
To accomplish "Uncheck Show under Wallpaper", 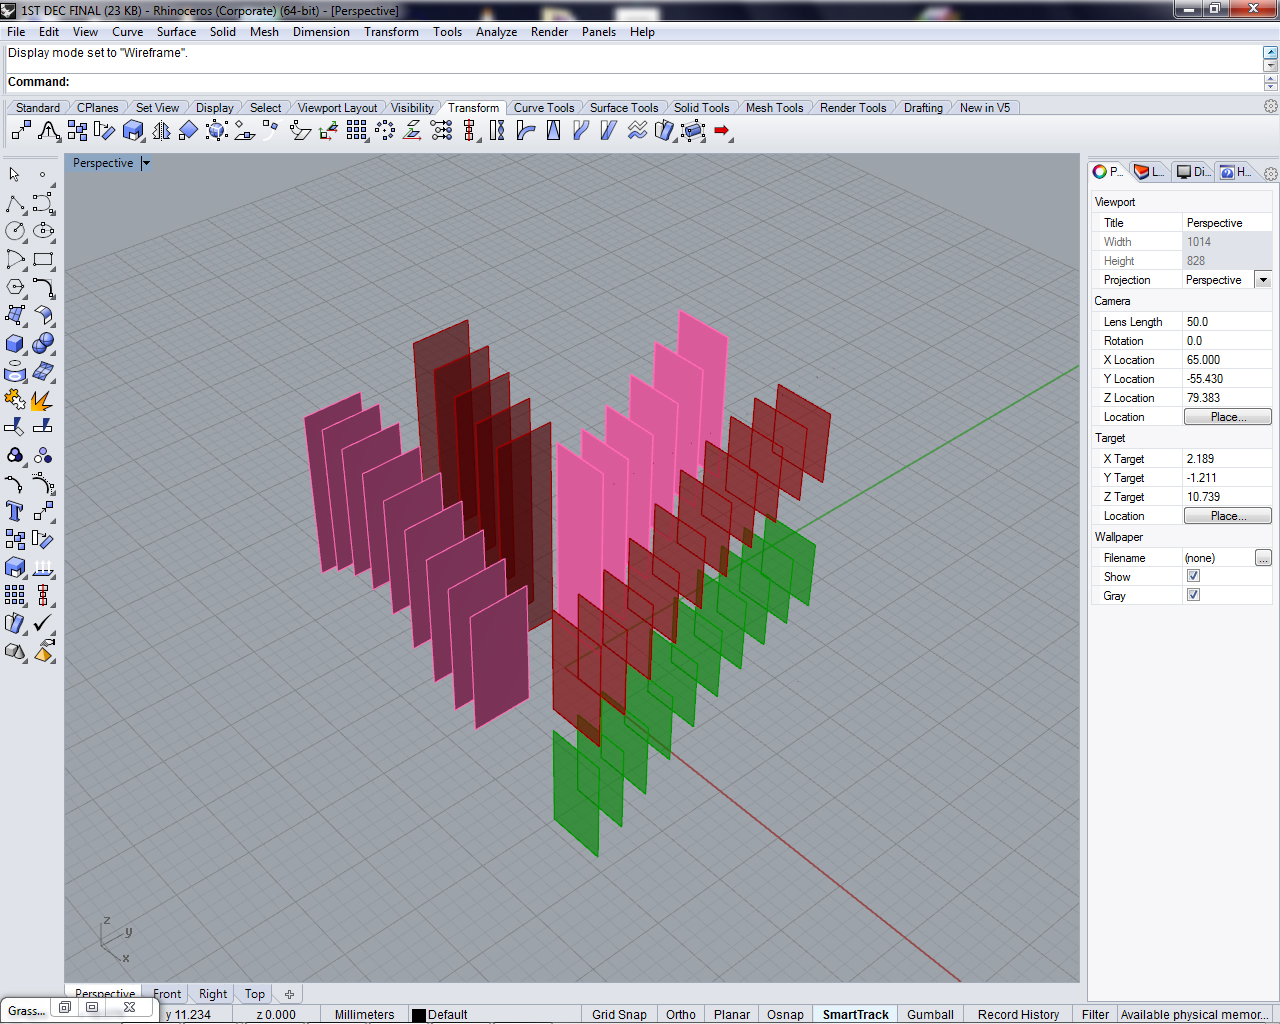I will coord(1193,576).
